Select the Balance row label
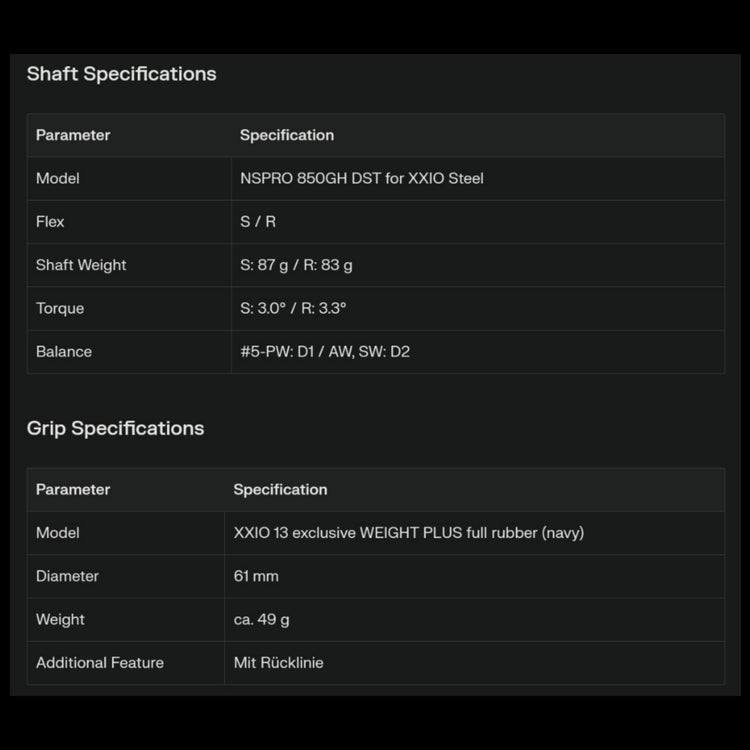Screen dimensions: 750x750 point(64,351)
